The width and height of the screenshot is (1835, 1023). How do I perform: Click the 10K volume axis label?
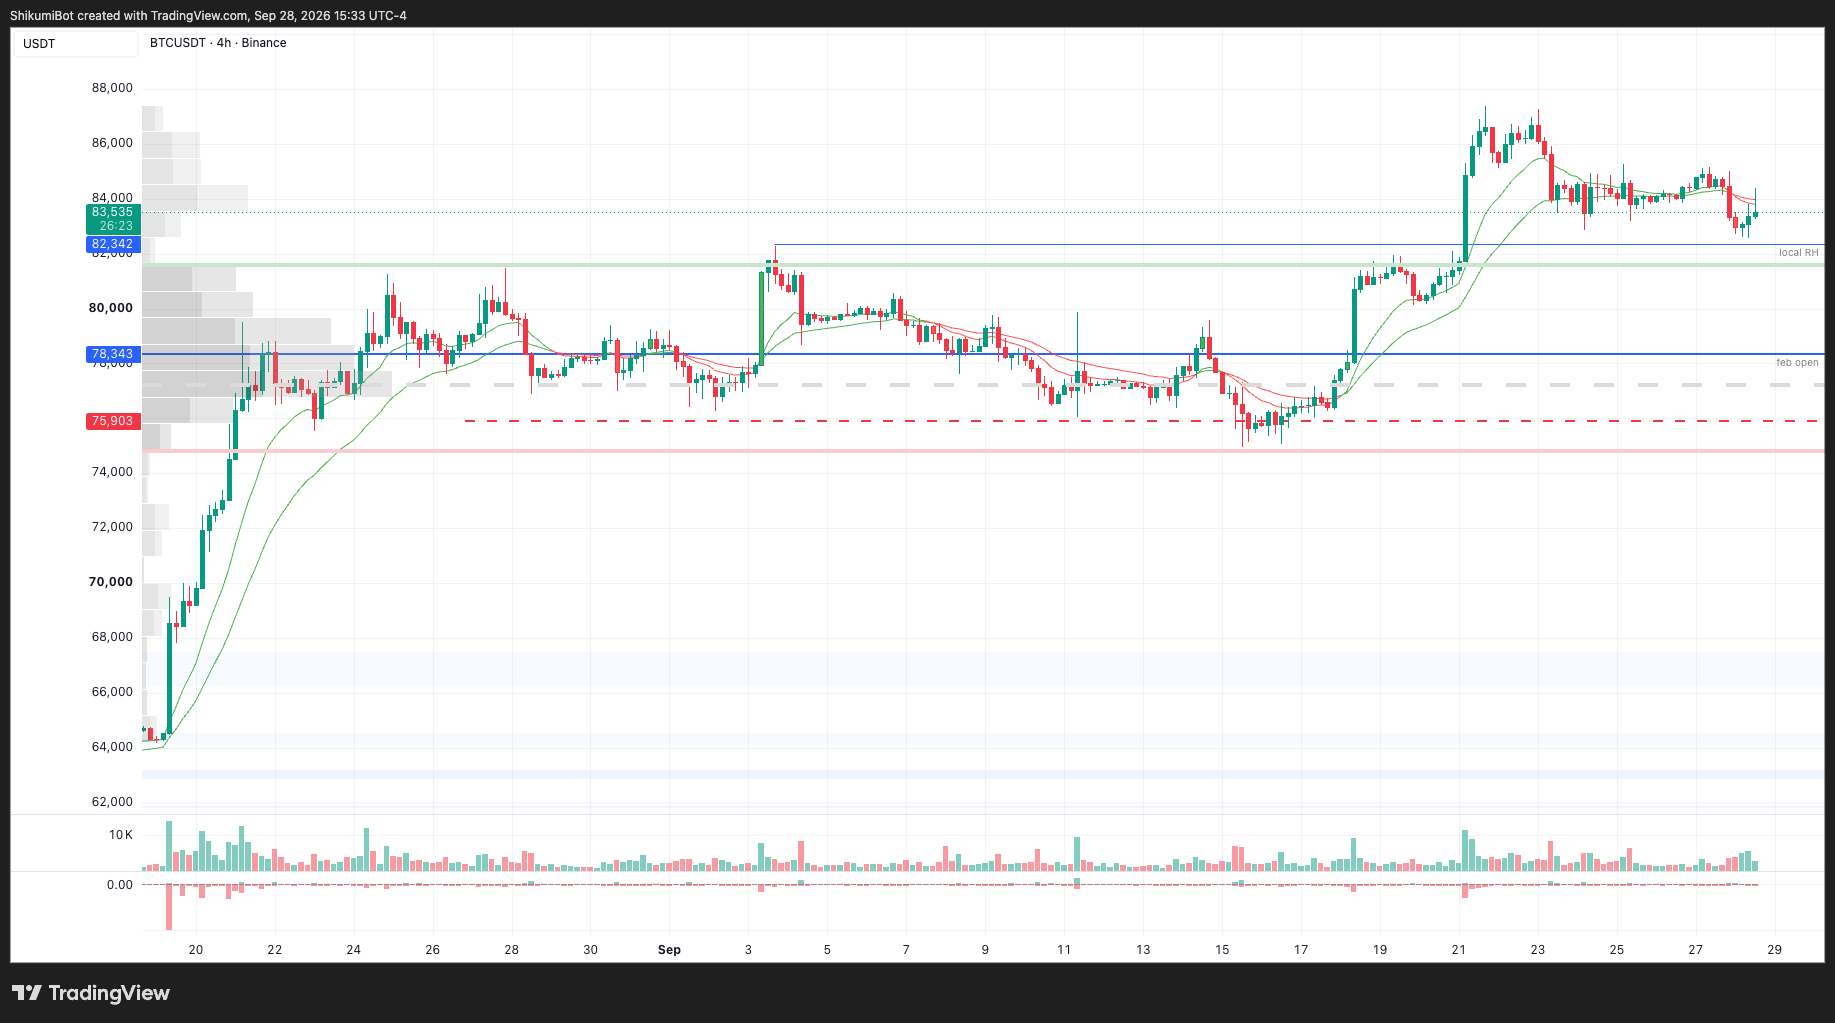(121, 835)
